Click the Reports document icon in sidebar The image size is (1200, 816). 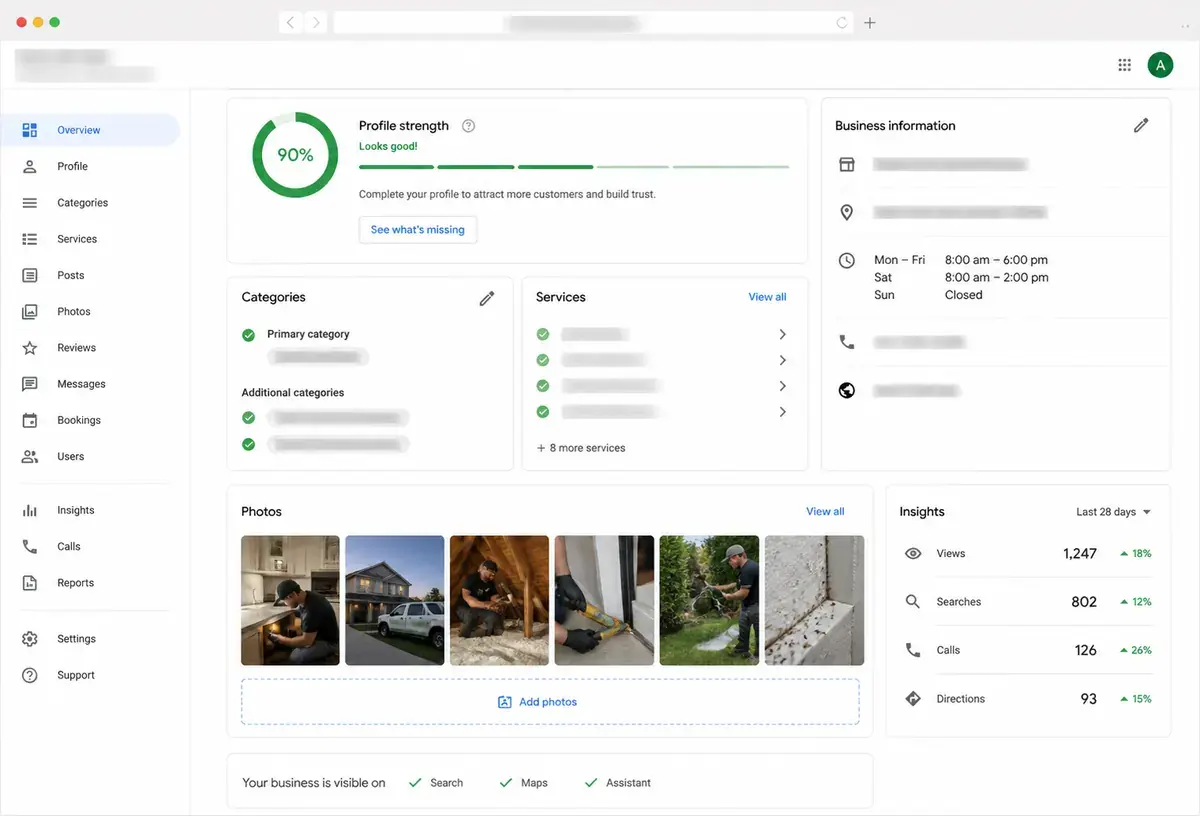tap(30, 583)
